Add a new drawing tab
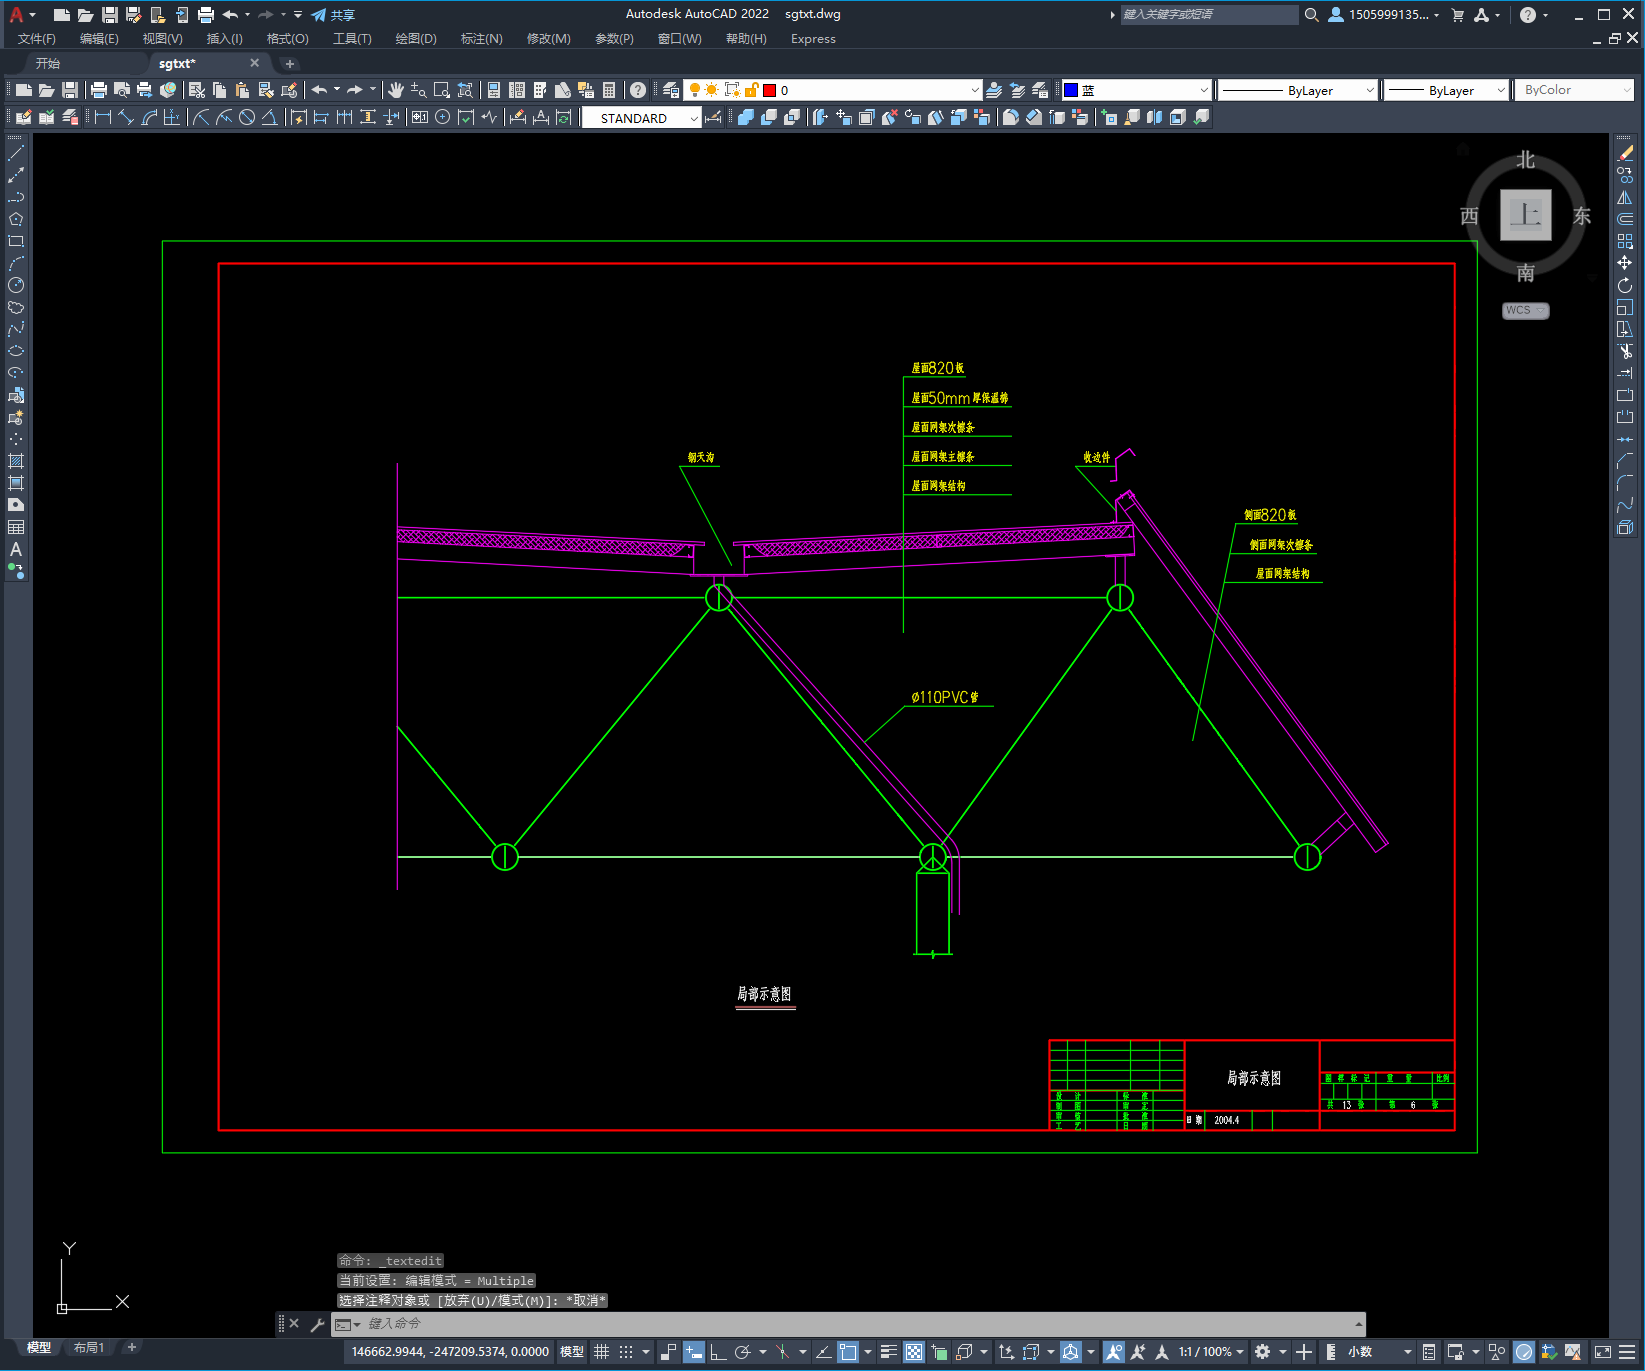Screen dimensions: 1645x1371 (290, 63)
